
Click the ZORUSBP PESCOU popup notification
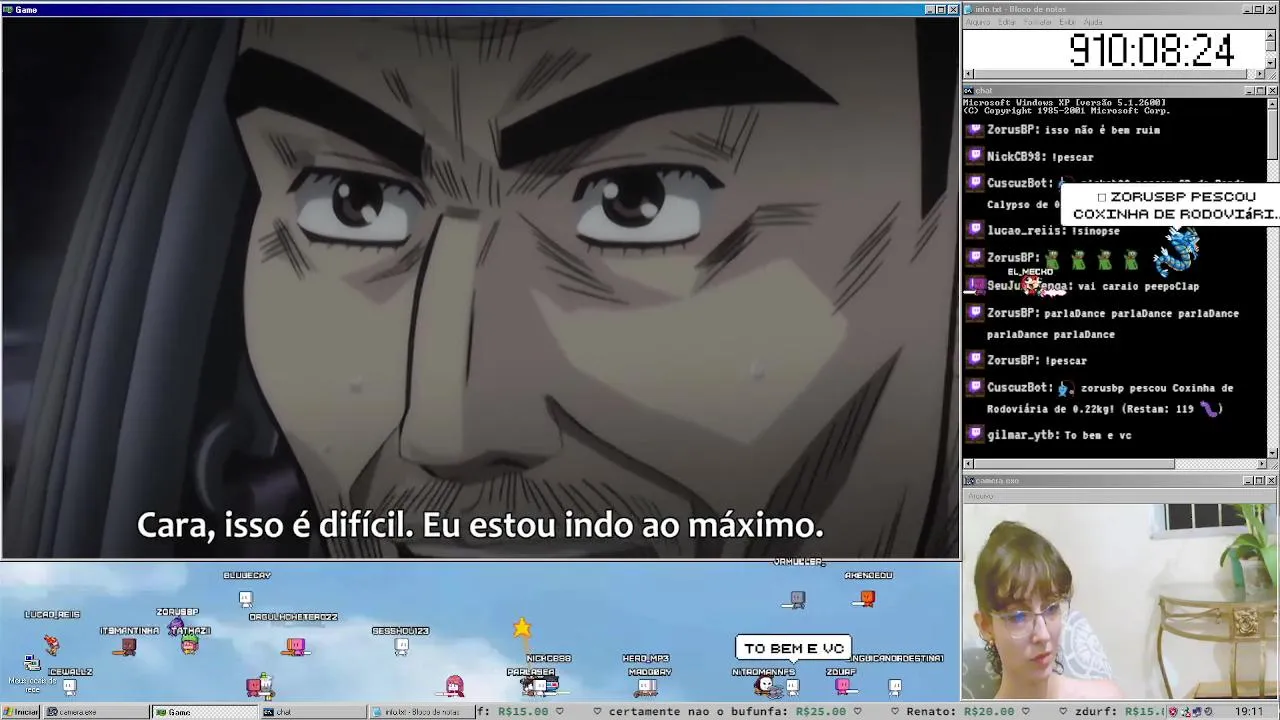(1170, 205)
